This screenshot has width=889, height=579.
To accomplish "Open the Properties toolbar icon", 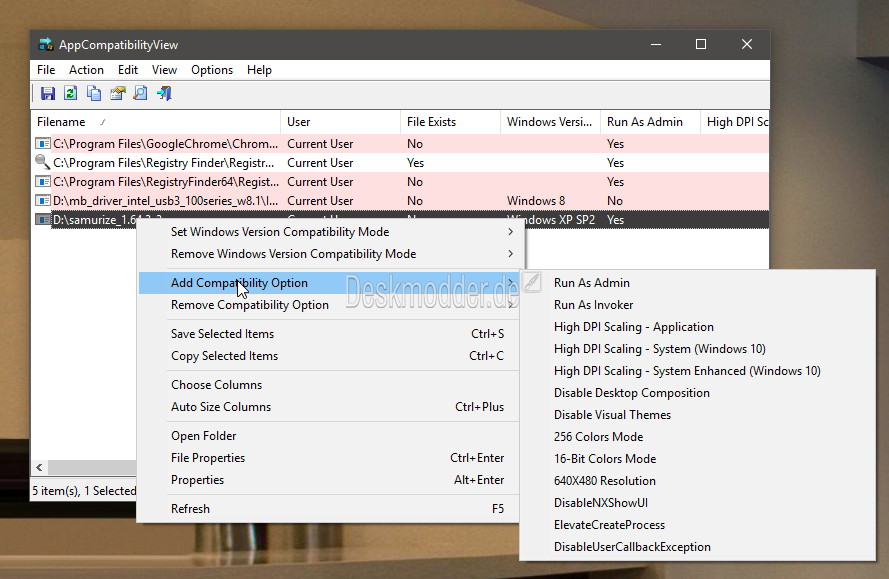I will (x=117, y=94).
